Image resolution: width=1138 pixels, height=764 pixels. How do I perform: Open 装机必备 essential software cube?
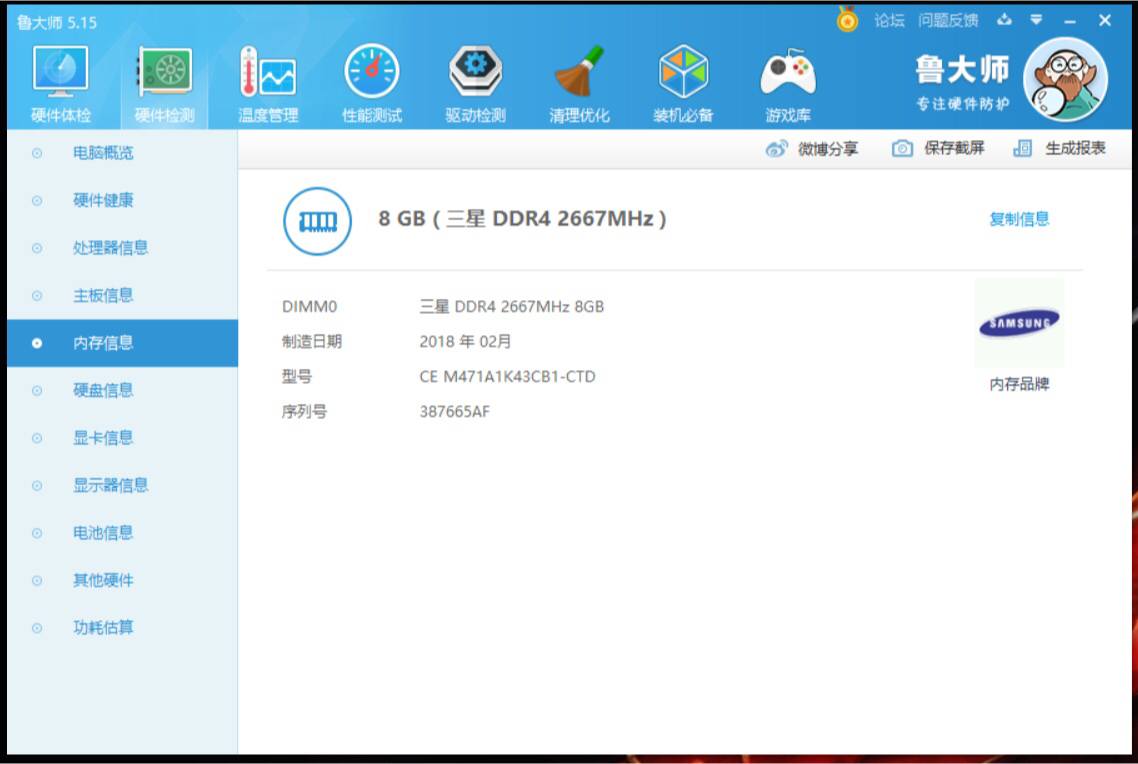click(683, 83)
